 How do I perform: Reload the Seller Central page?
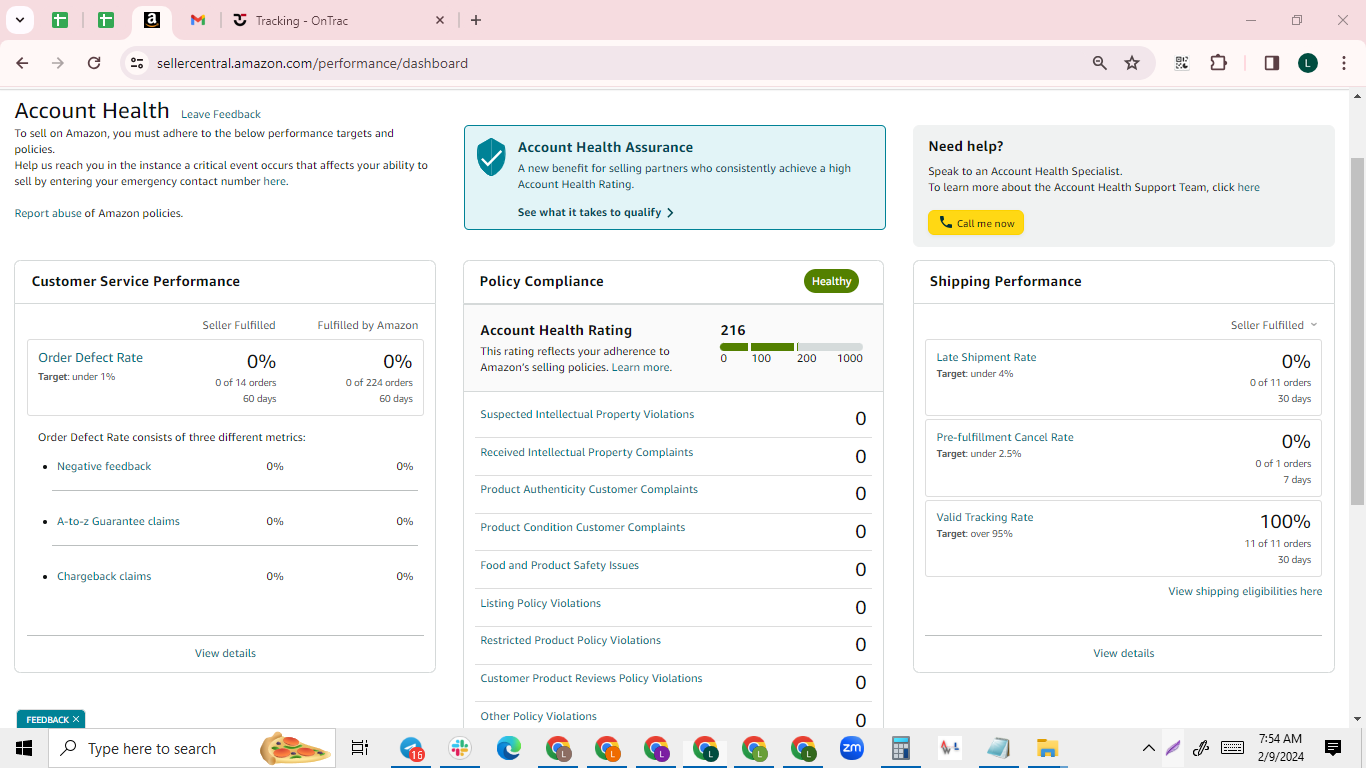coord(94,63)
